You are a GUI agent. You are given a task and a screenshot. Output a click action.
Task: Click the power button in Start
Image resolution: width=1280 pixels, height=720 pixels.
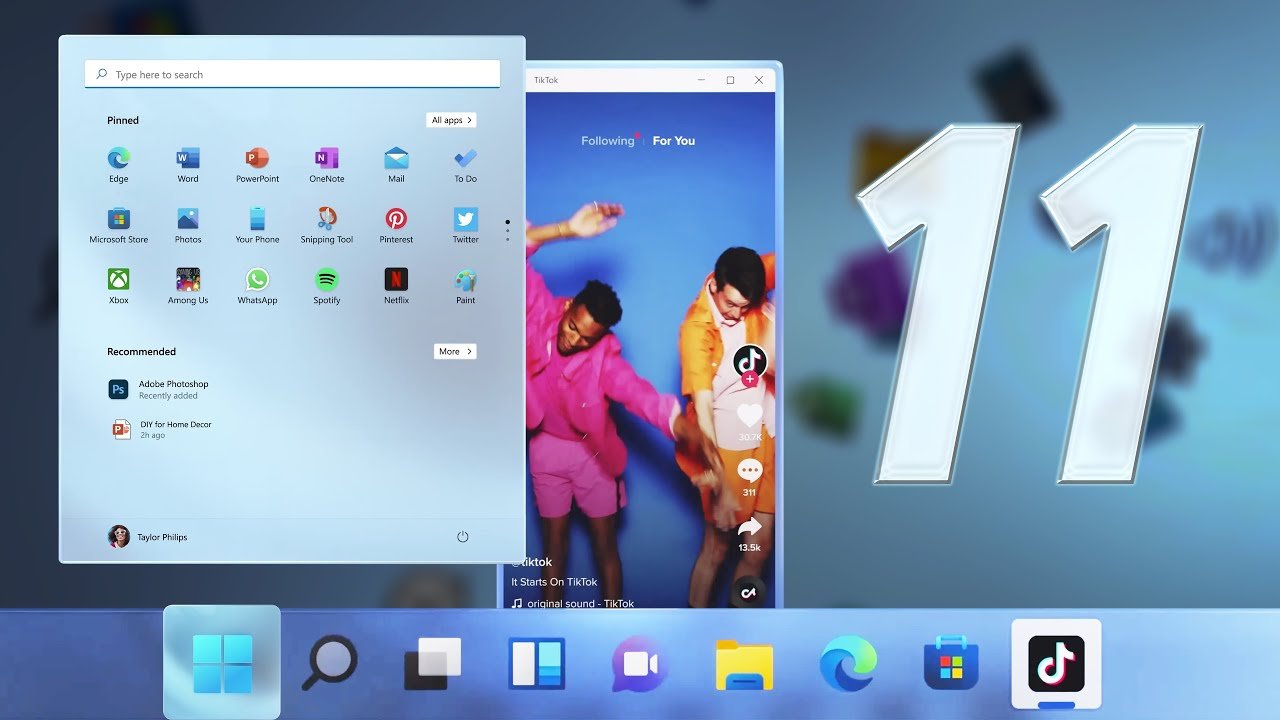463,537
